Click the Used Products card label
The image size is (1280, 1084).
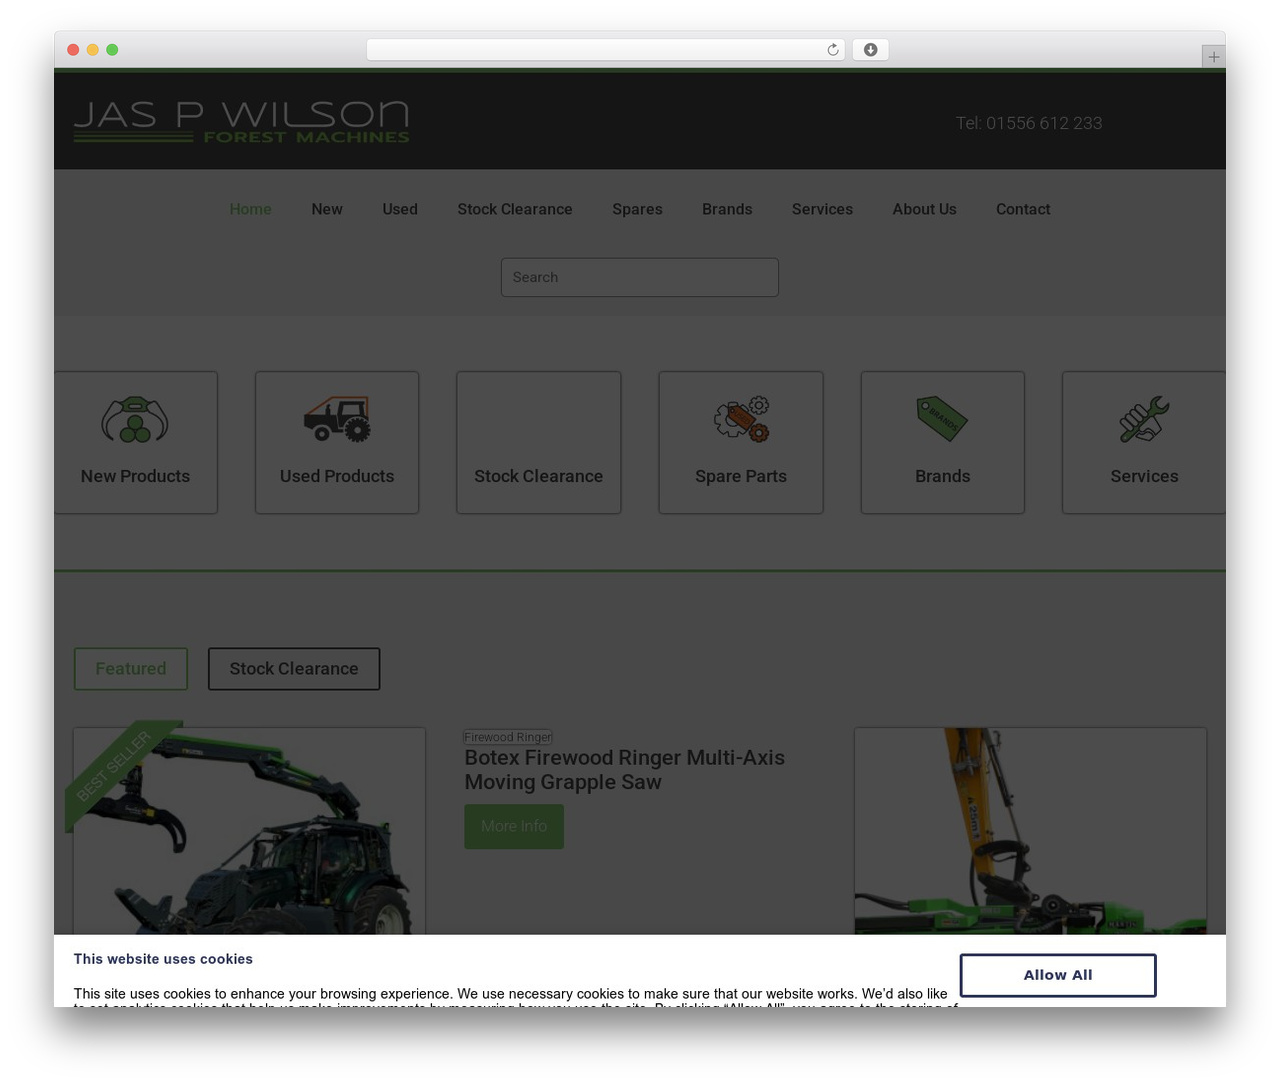[x=337, y=476]
